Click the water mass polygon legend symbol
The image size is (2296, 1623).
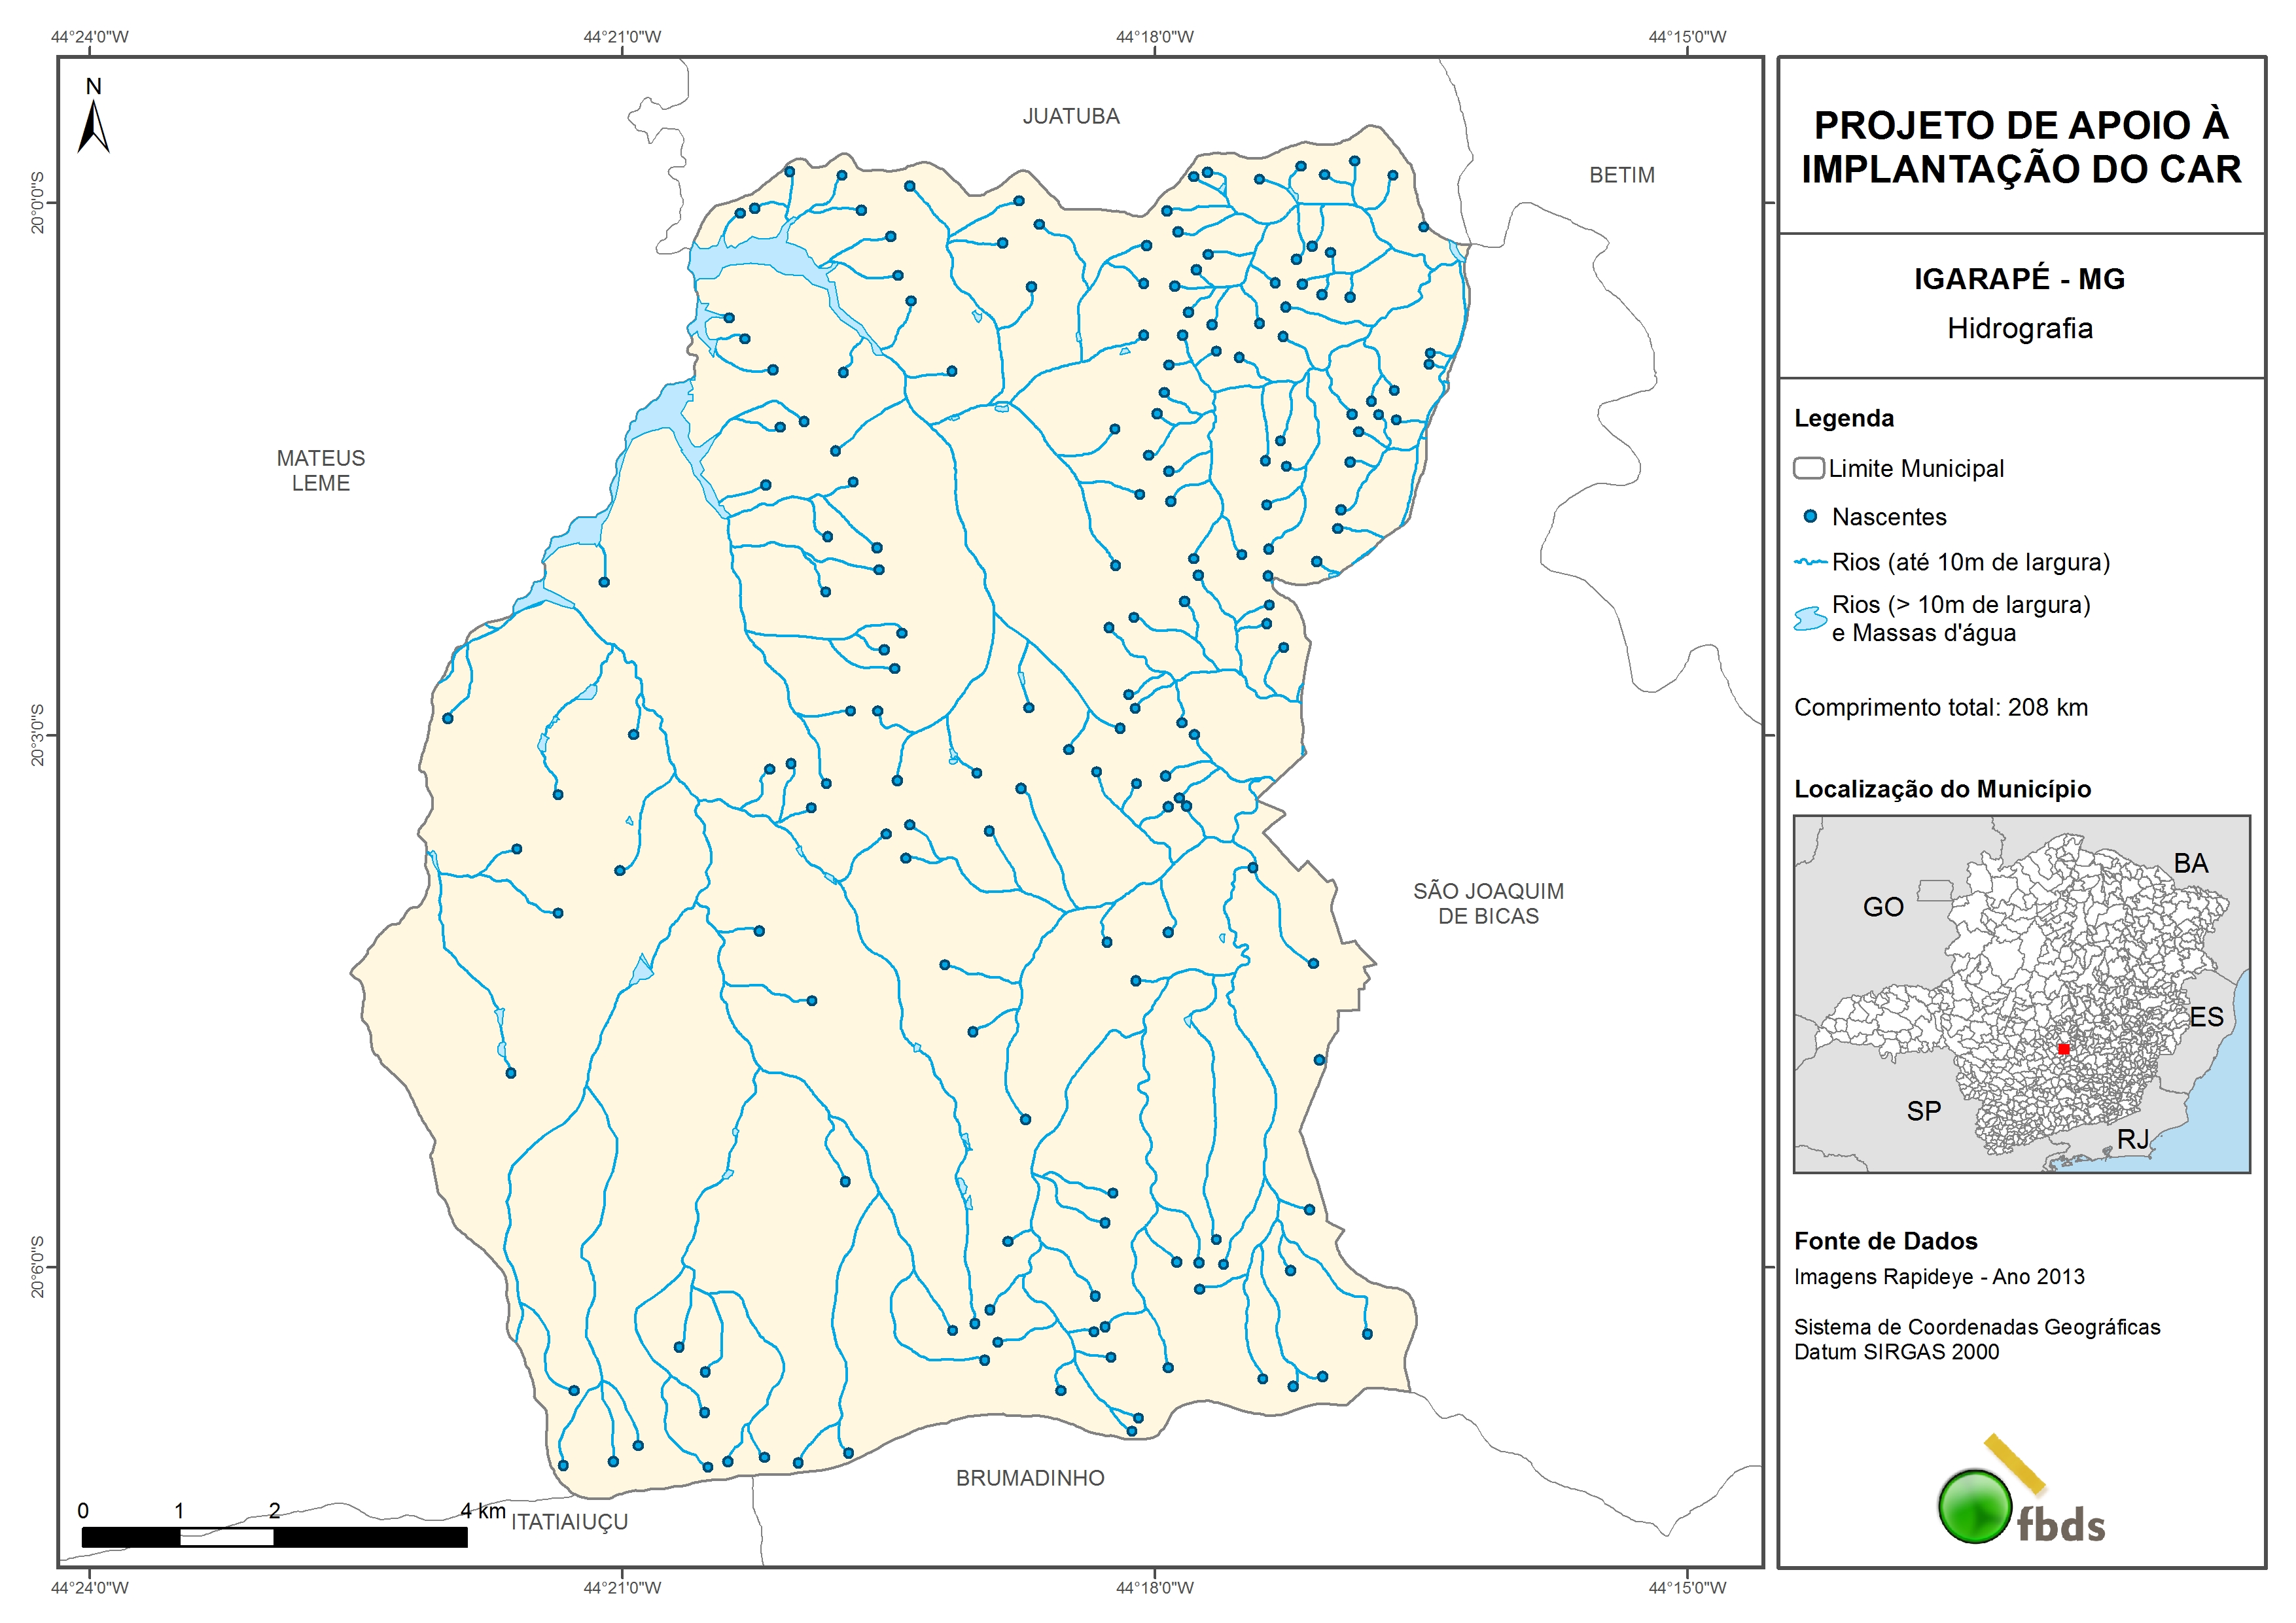pyautogui.click(x=1810, y=619)
